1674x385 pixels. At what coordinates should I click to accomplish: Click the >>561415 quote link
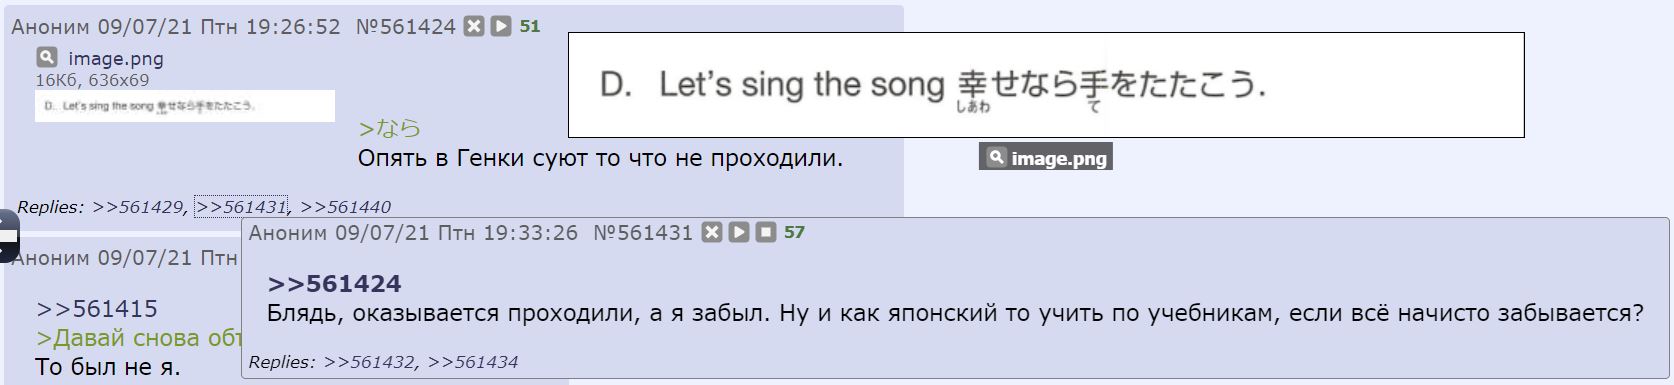click(97, 309)
